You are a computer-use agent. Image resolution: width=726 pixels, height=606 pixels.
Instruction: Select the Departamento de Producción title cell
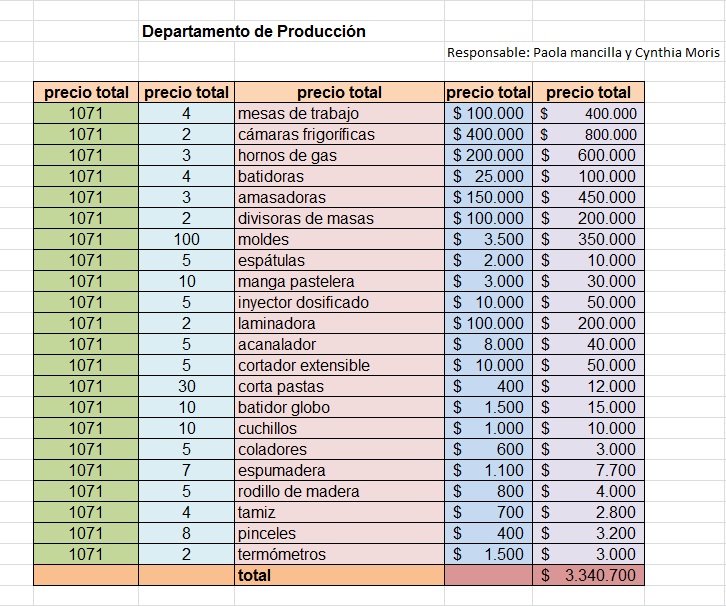[254, 31]
